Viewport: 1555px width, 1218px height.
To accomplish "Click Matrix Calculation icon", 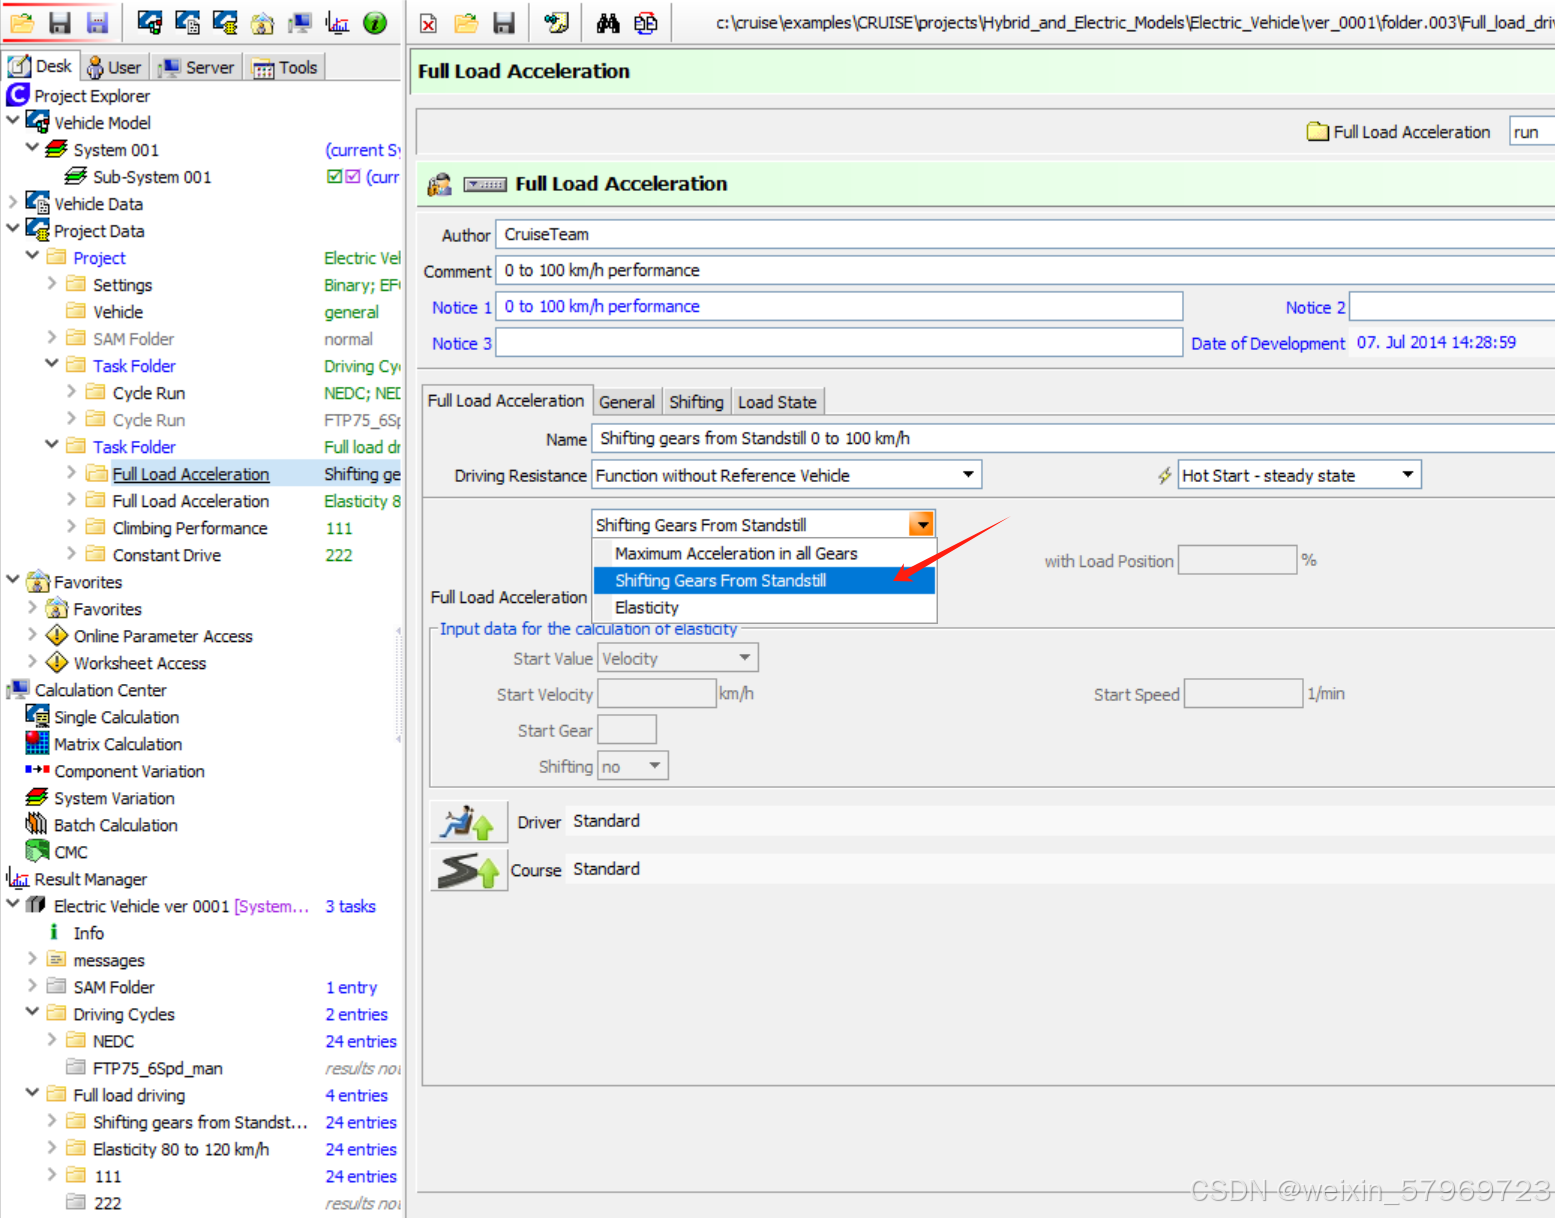I will [37, 743].
